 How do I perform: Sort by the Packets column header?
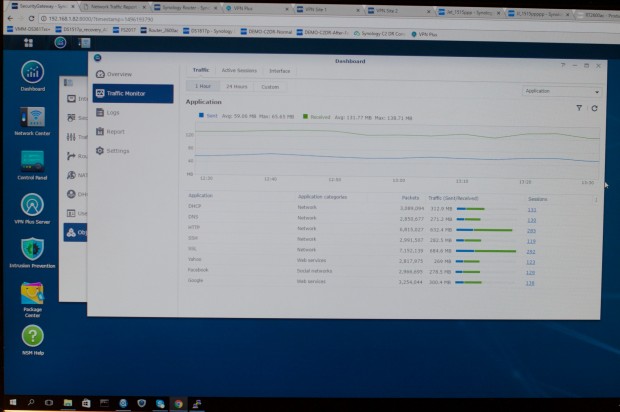pos(396,198)
